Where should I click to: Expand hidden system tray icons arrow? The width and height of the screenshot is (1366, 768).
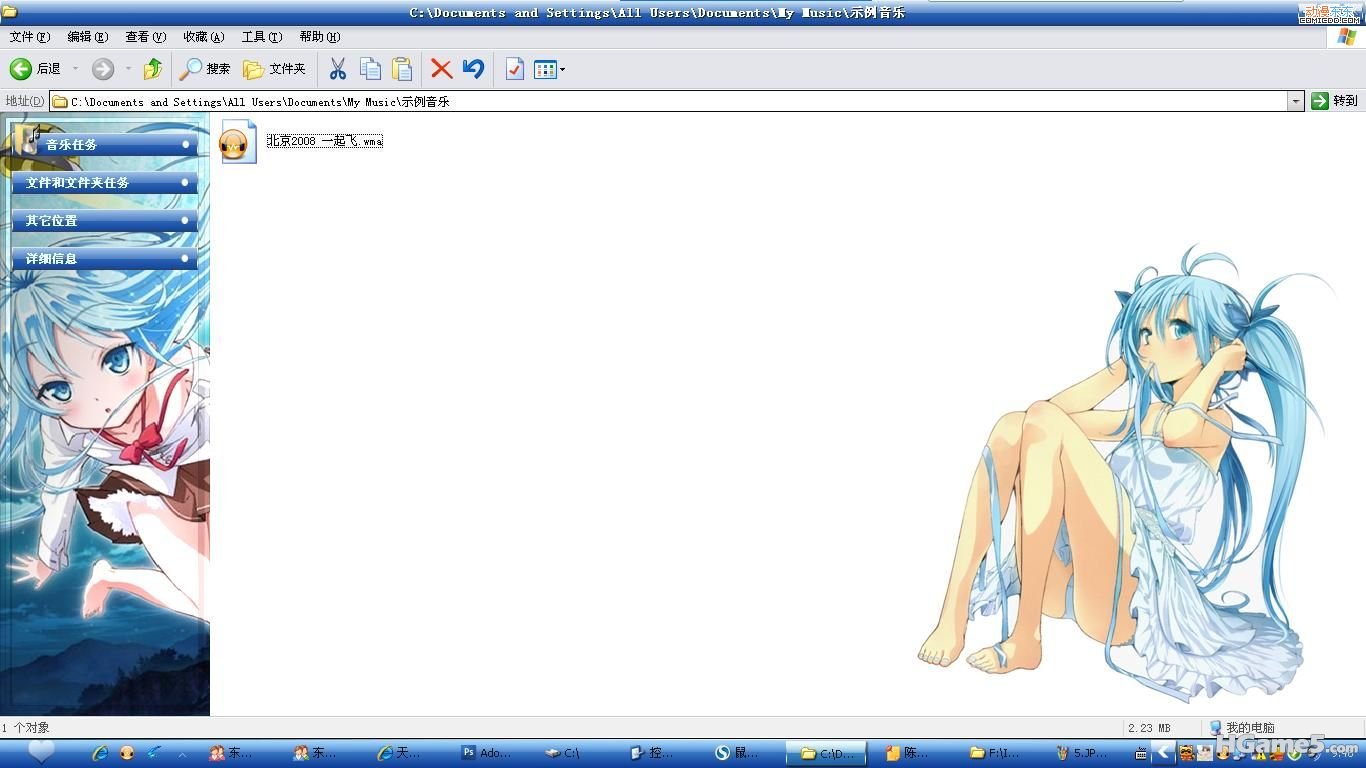pos(1163,752)
